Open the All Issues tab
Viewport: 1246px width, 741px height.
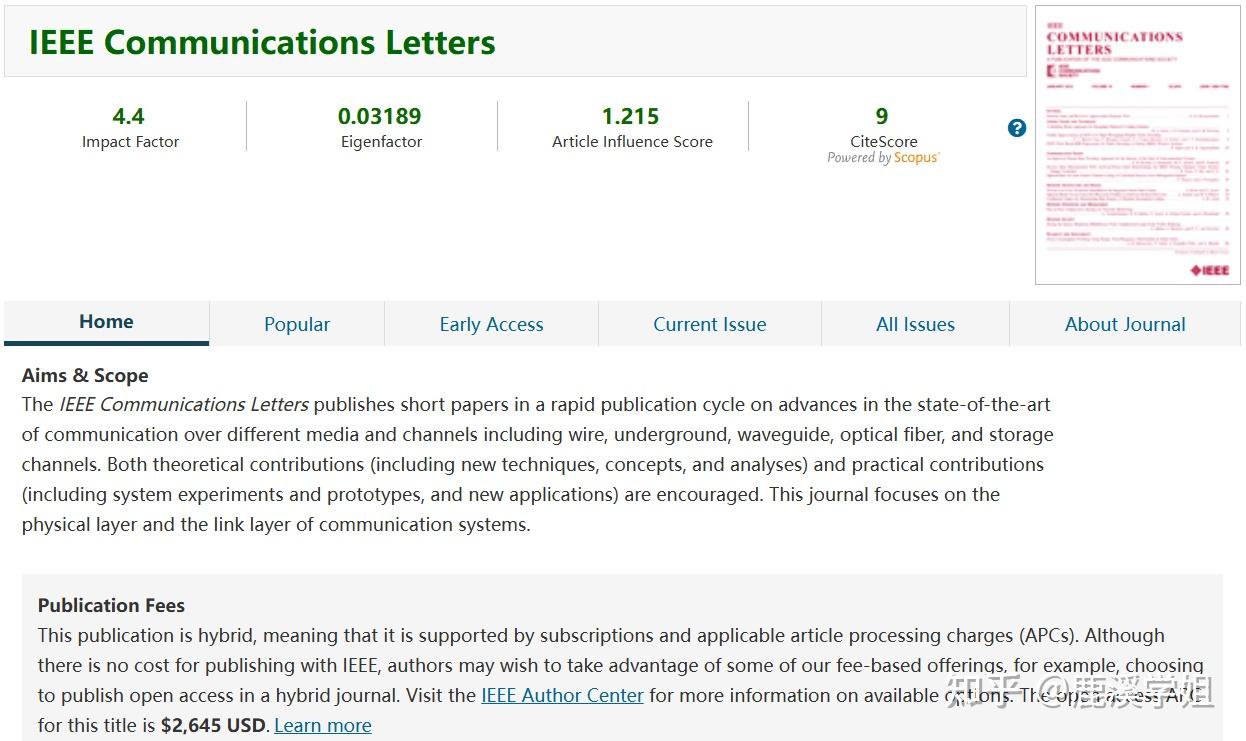coord(915,324)
